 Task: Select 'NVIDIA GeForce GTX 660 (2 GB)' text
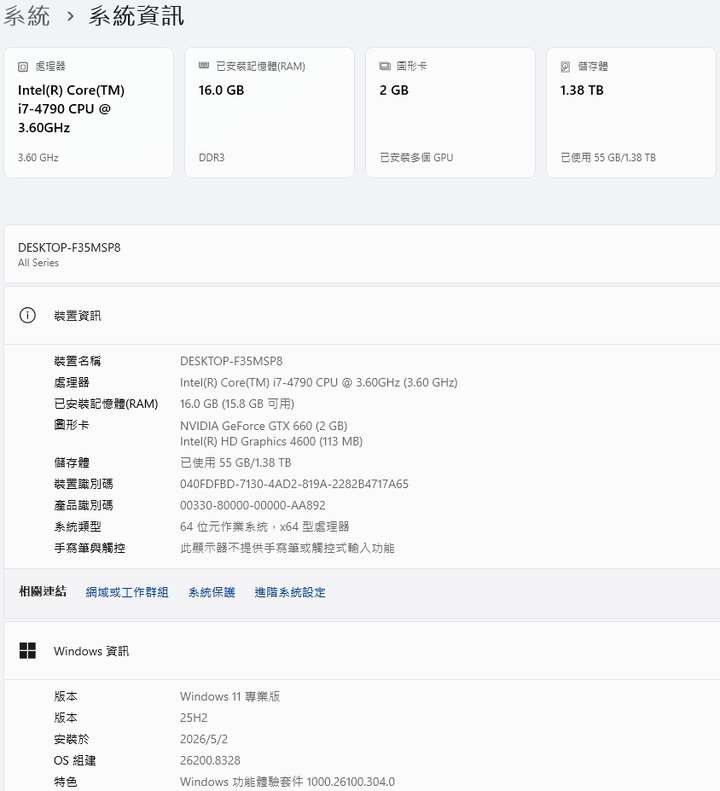click(x=263, y=426)
